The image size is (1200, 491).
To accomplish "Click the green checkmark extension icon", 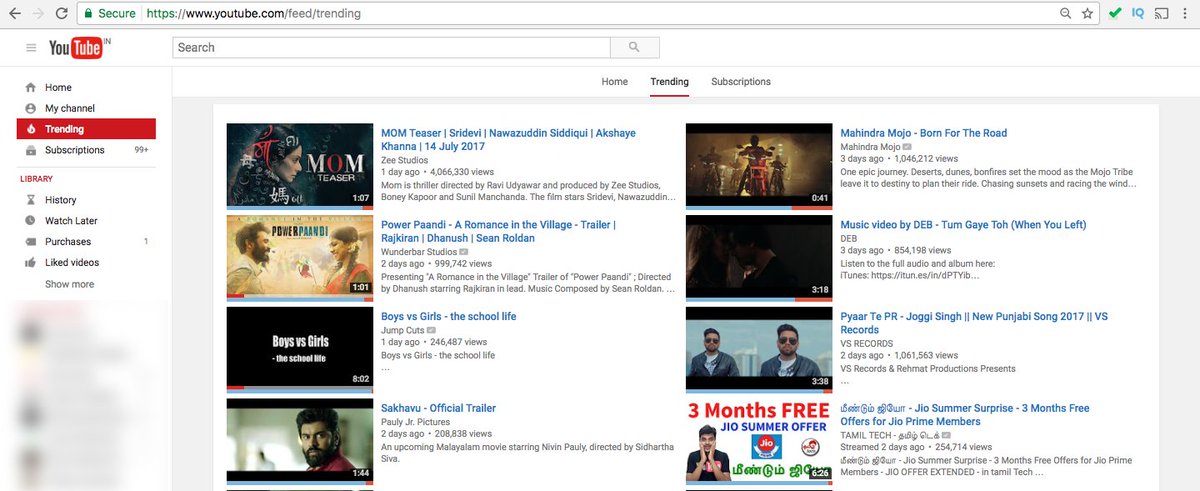I will click(1115, 14).
